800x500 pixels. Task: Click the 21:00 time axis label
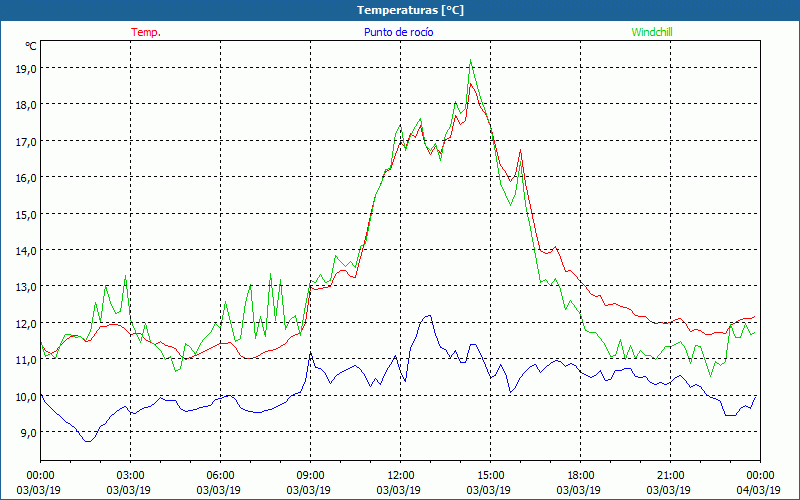click(x=670, y=476)
